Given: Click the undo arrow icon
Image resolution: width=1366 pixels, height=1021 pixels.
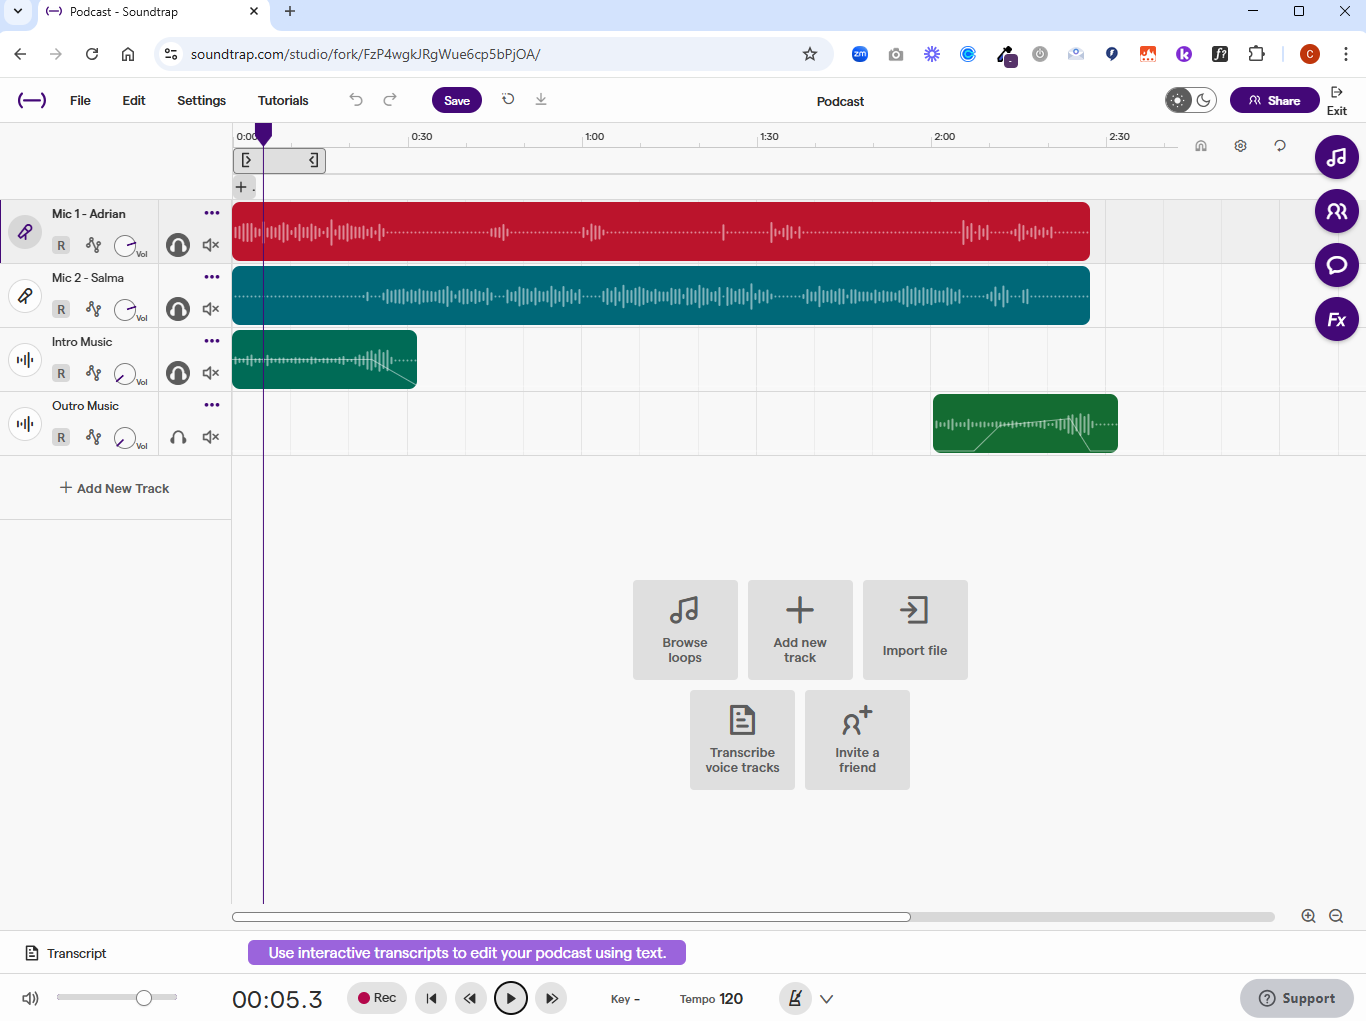Looking at the screenshot, I should 356,100.
